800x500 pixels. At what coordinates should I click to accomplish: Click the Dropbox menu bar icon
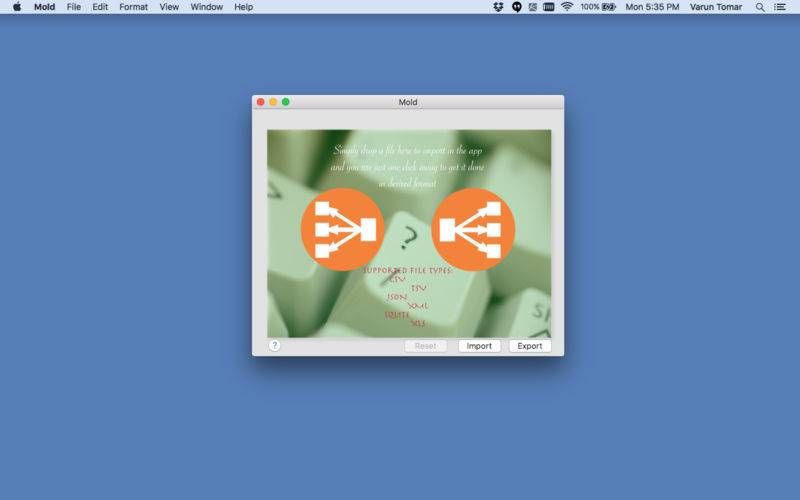click(498, 7)
